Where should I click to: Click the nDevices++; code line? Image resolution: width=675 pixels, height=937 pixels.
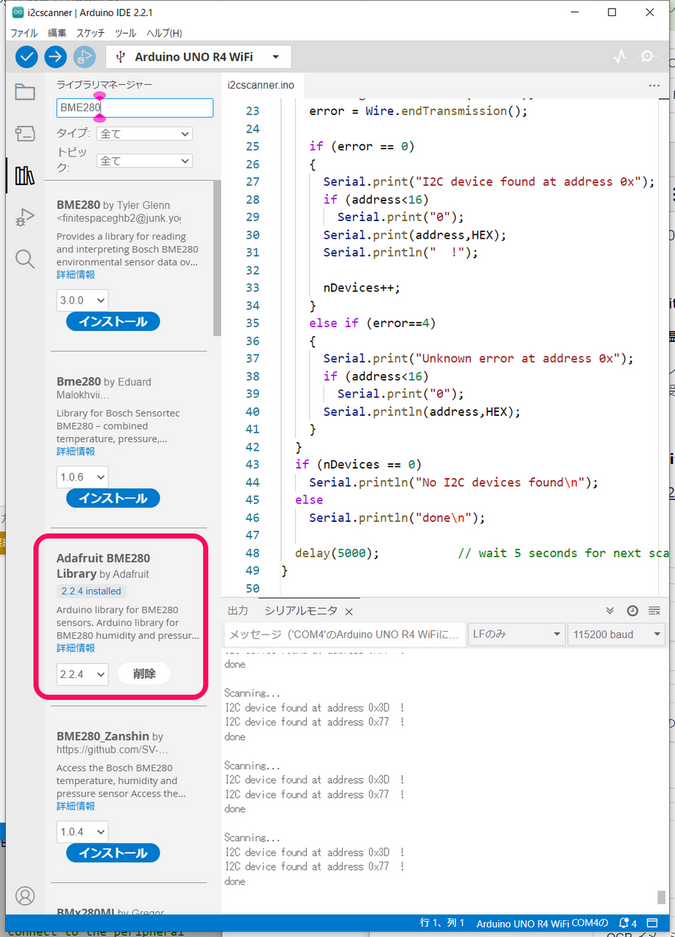[x=361, y=287]
